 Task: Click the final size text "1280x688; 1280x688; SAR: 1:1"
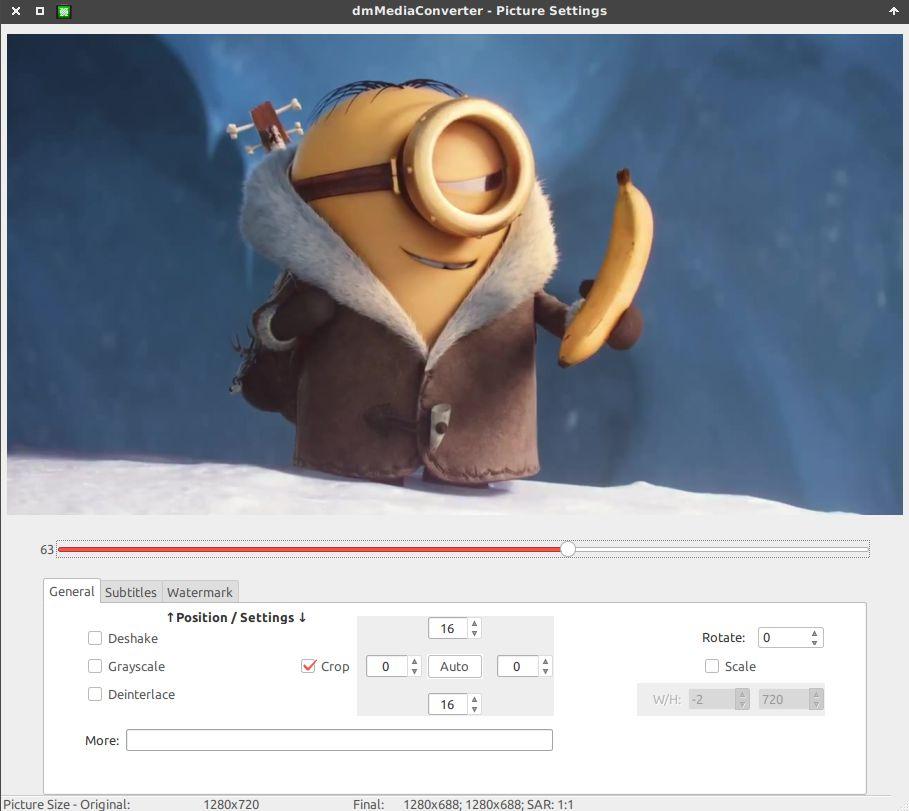point(488,804)
